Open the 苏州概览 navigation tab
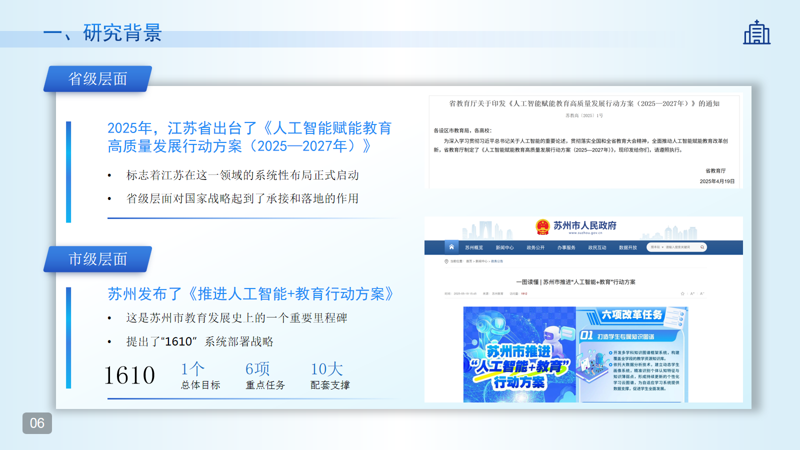The width and height of the screenshot is (800, 450). [x=474, y=247]
